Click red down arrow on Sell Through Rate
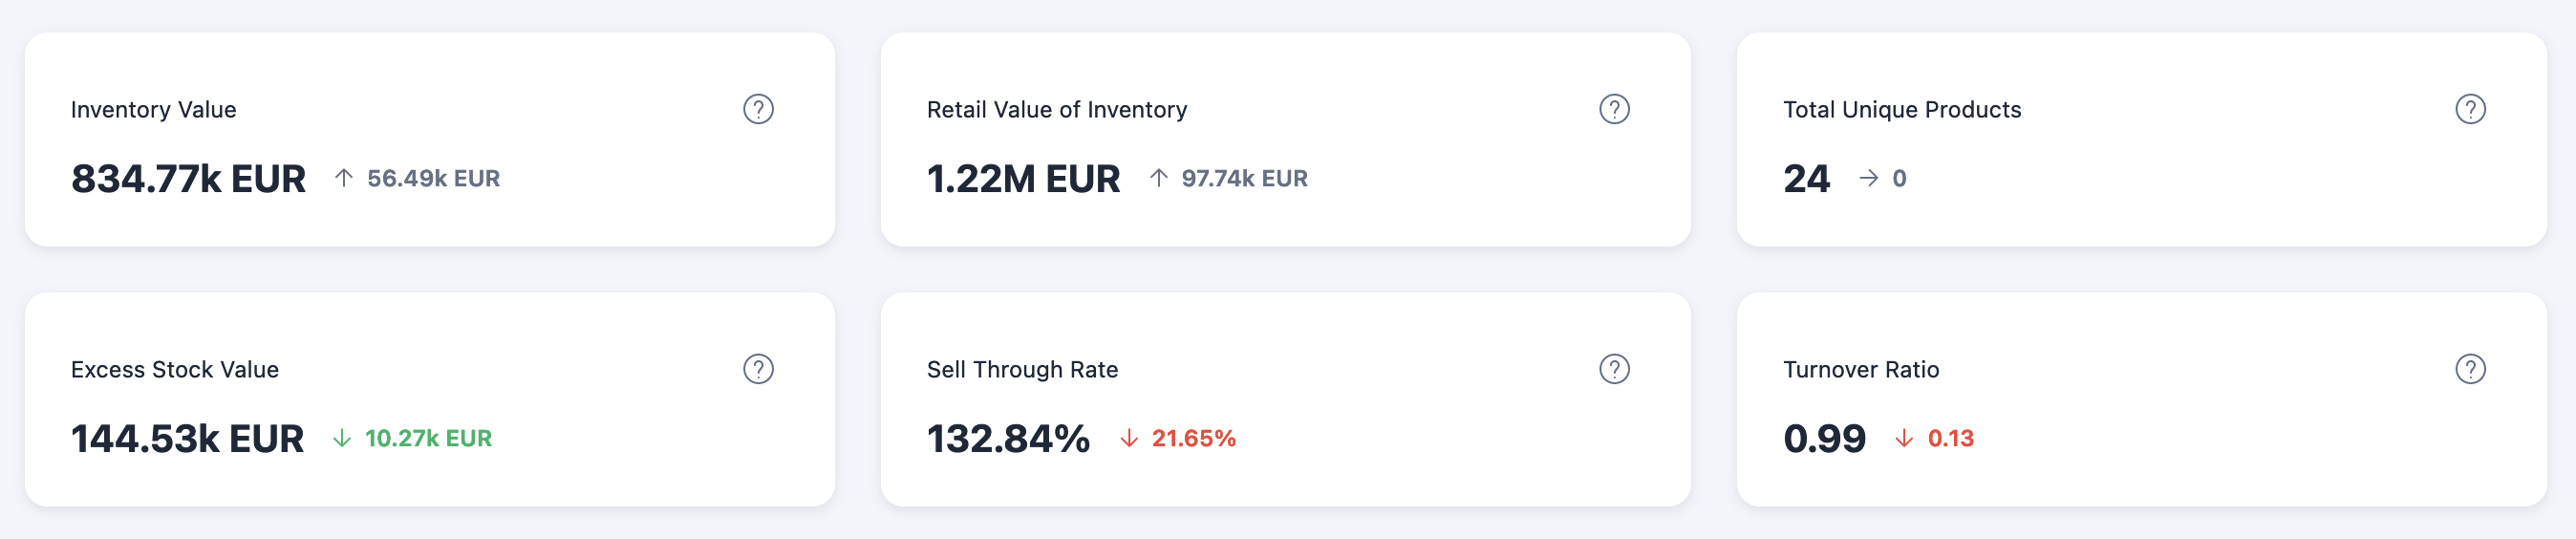 1129,438
